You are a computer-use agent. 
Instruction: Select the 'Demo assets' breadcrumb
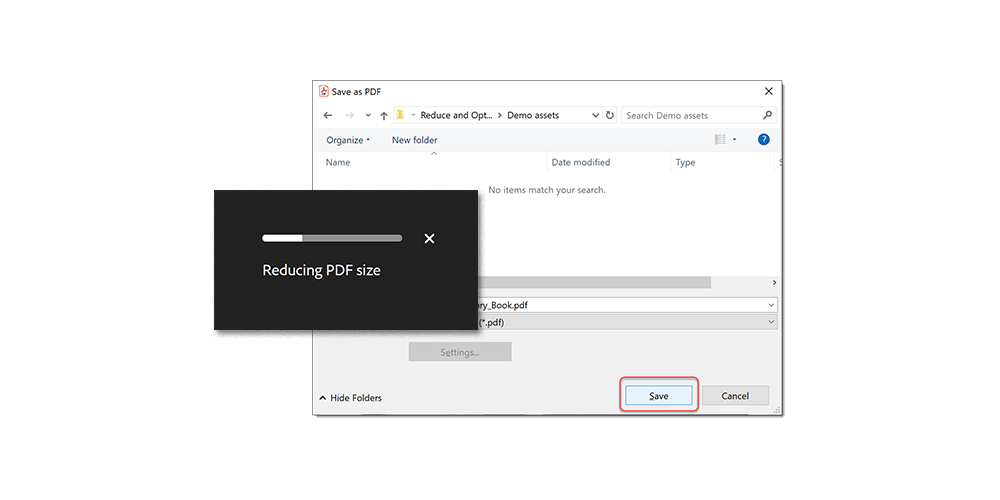(x=533, y=115)
